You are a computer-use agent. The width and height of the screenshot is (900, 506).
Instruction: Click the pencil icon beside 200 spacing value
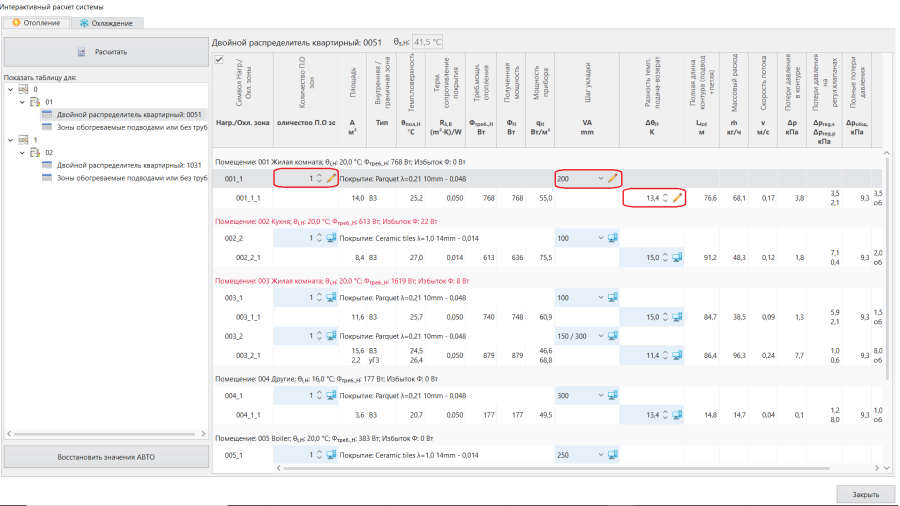(612, 178)
